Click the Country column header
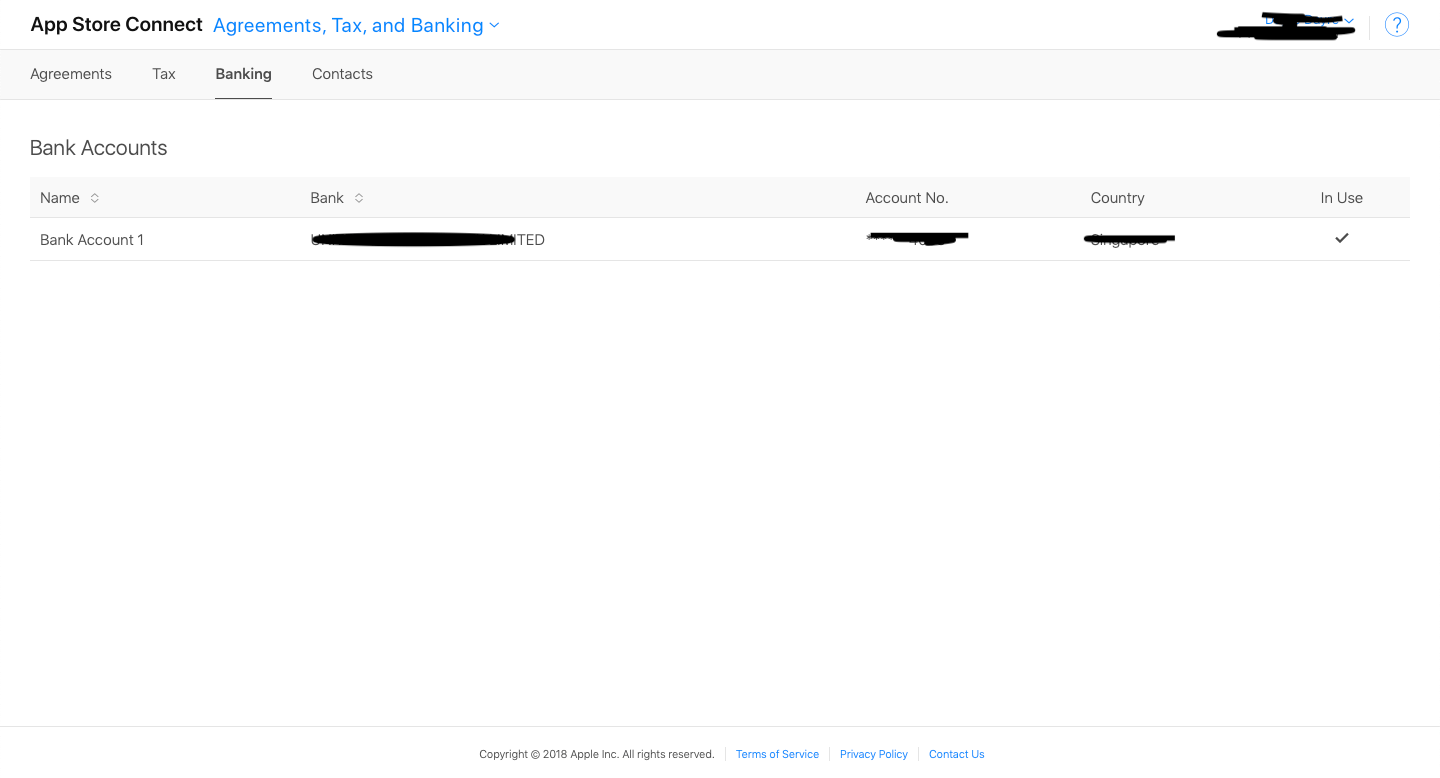 pyautogui.click(x=1117, y=197)
